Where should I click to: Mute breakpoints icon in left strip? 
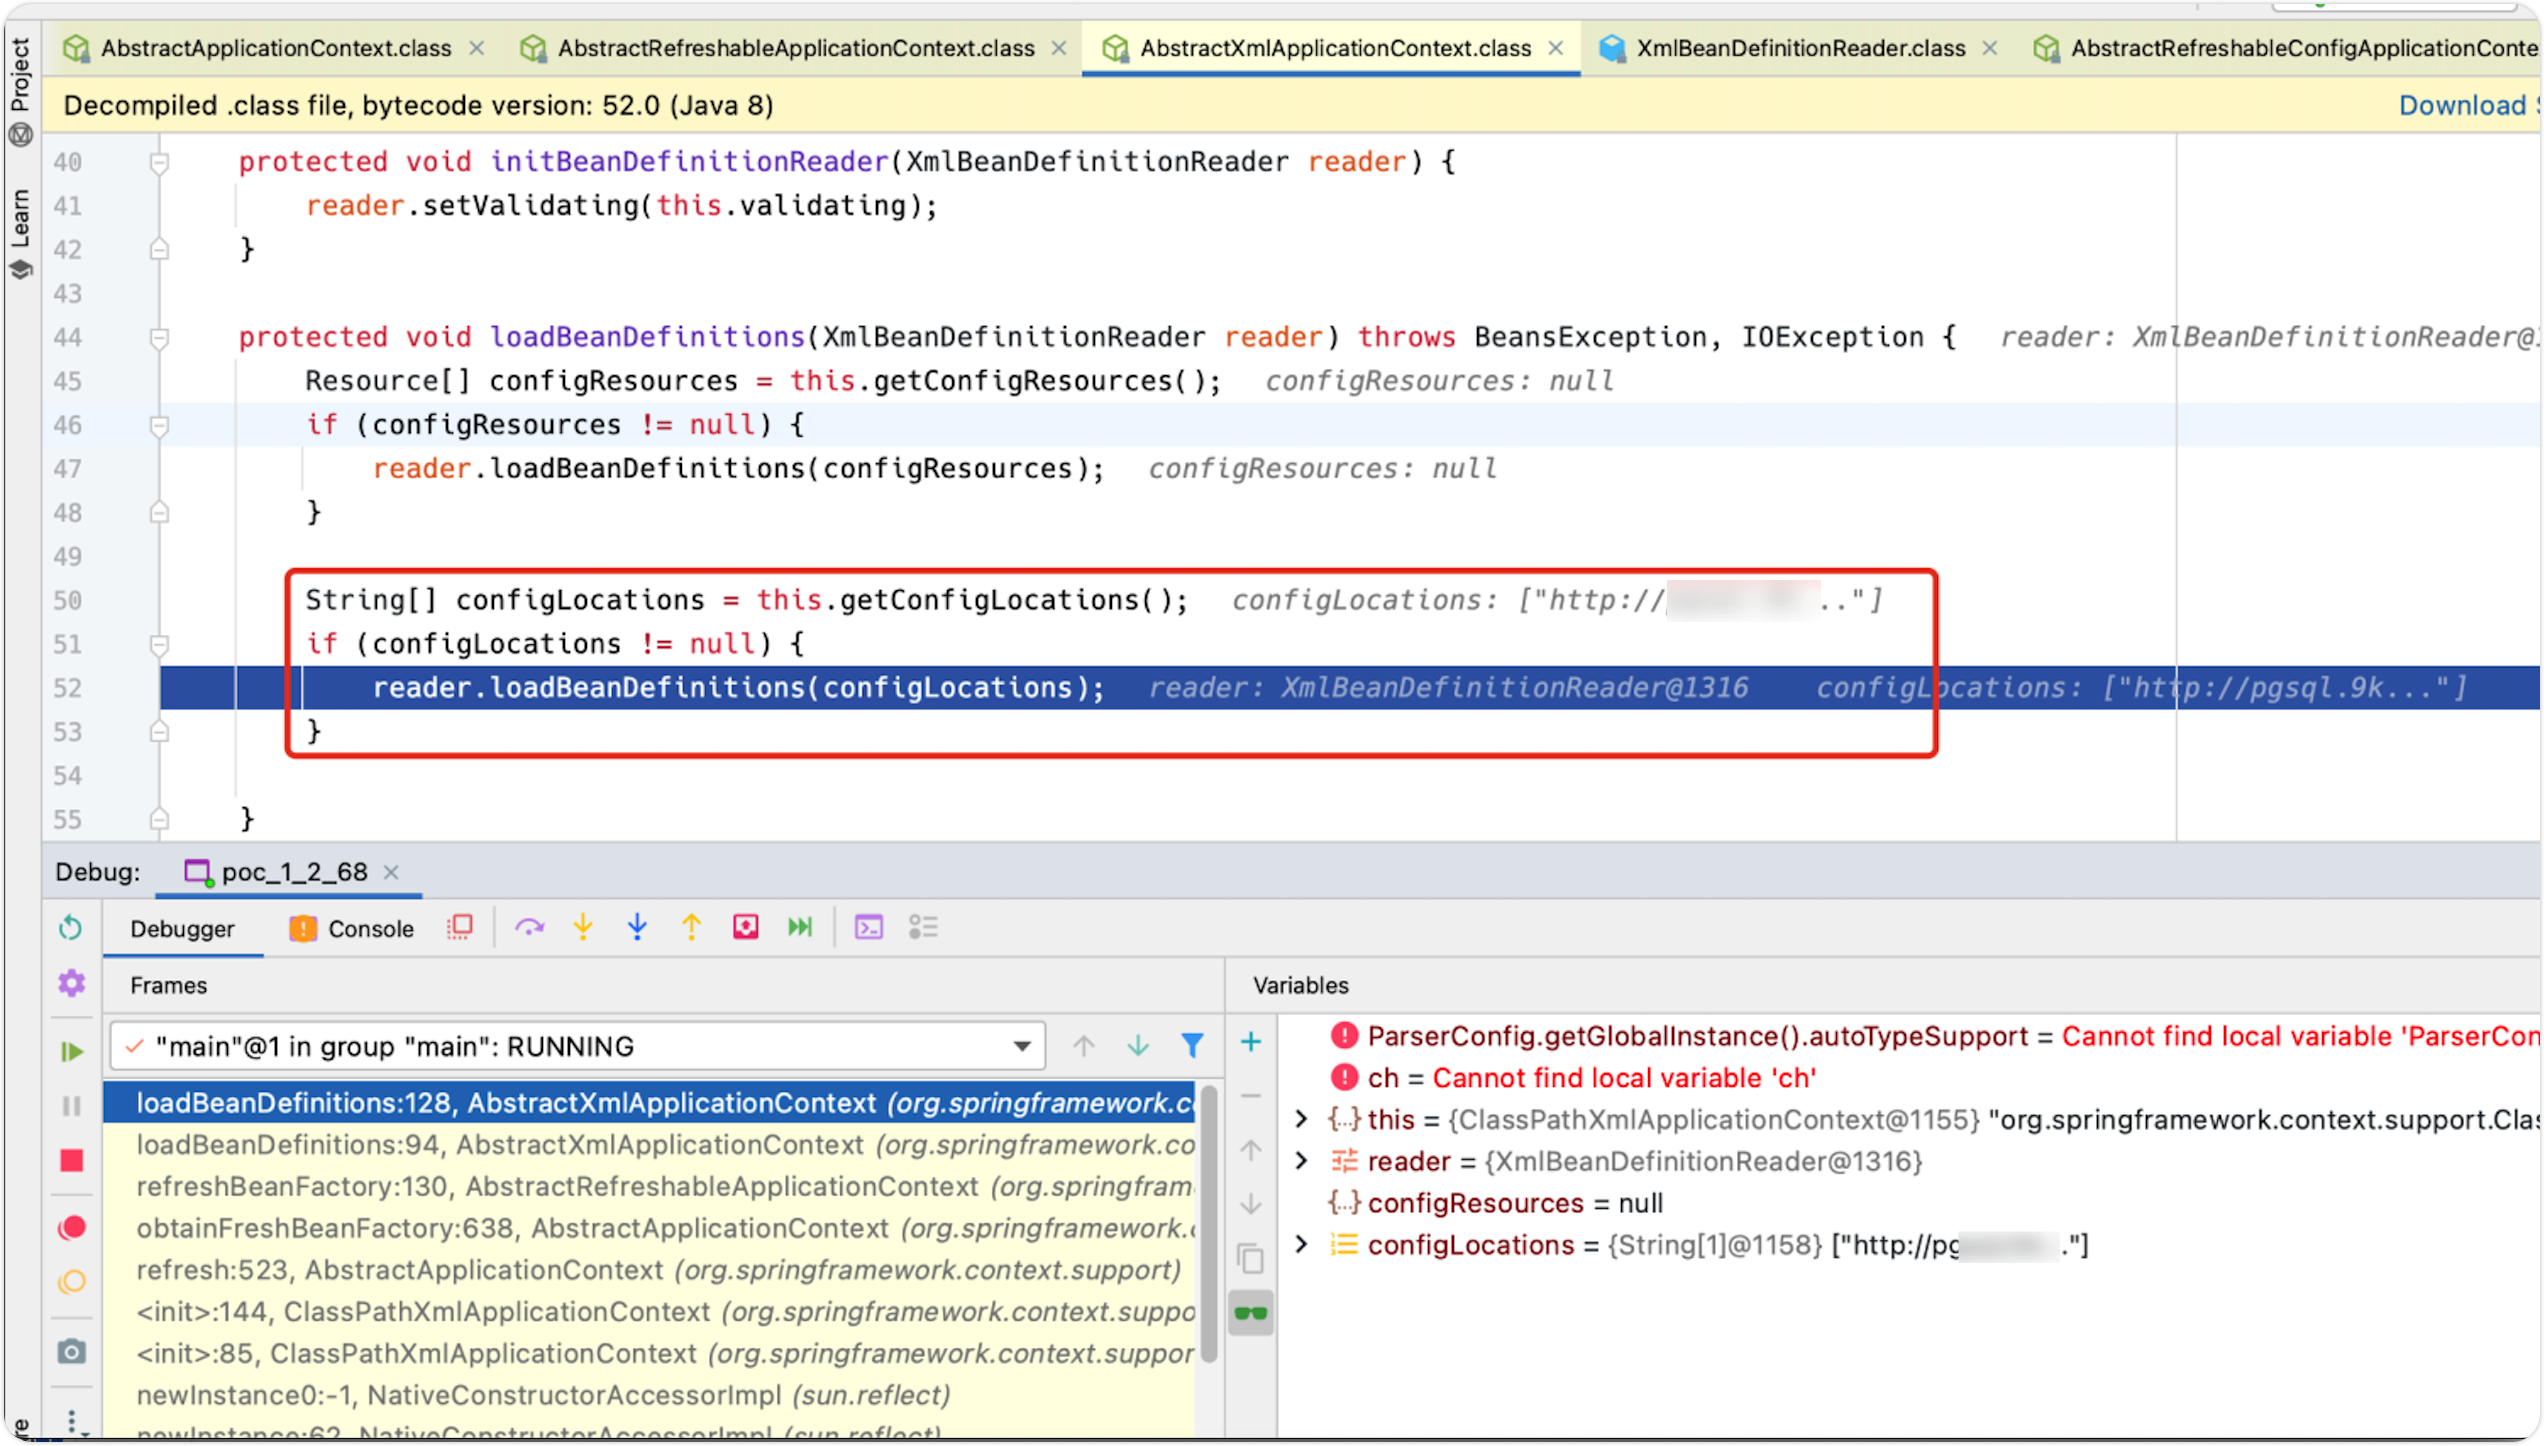click(71, 1282)
